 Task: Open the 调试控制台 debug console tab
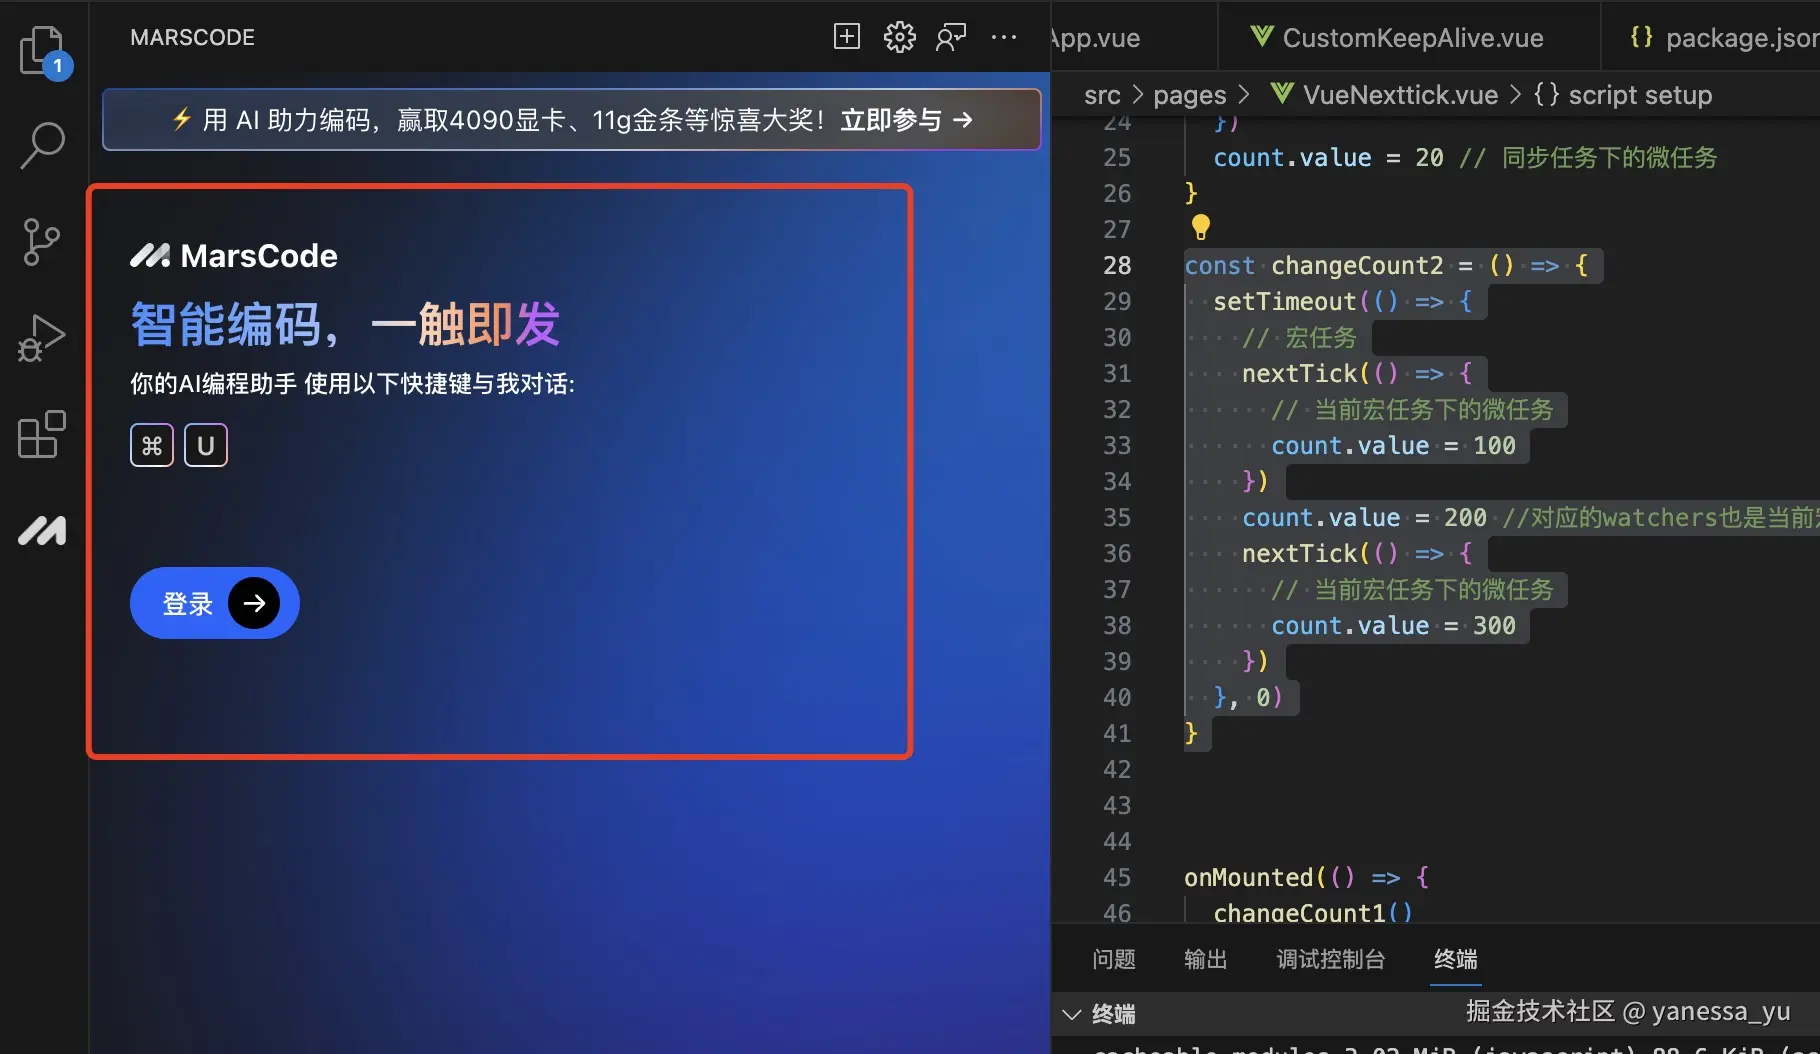pos(1331,959)
